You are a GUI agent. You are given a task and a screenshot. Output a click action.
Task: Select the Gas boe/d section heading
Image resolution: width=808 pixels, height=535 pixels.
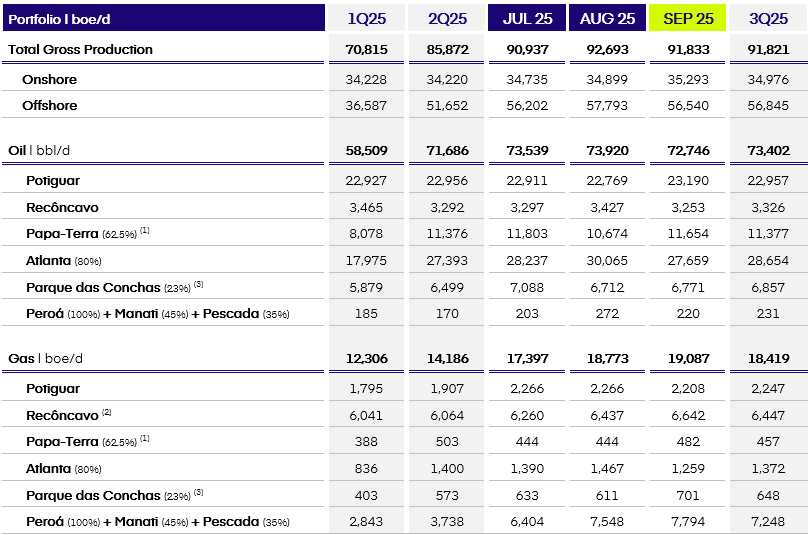point(46,358)
